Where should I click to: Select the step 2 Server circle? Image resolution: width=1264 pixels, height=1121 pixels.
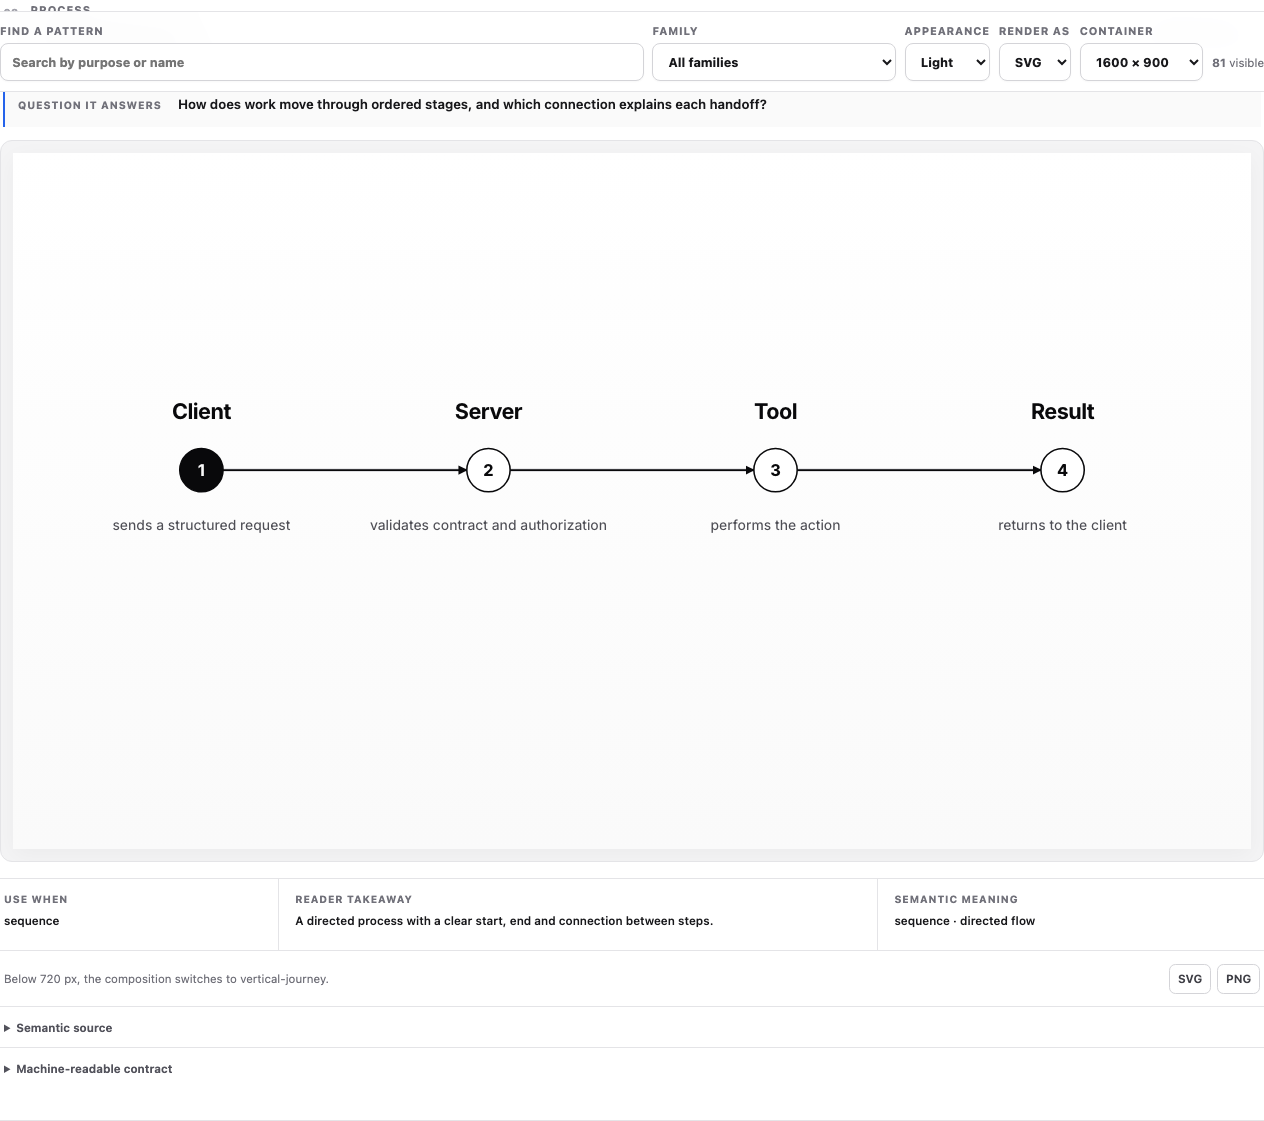[488, 470]
